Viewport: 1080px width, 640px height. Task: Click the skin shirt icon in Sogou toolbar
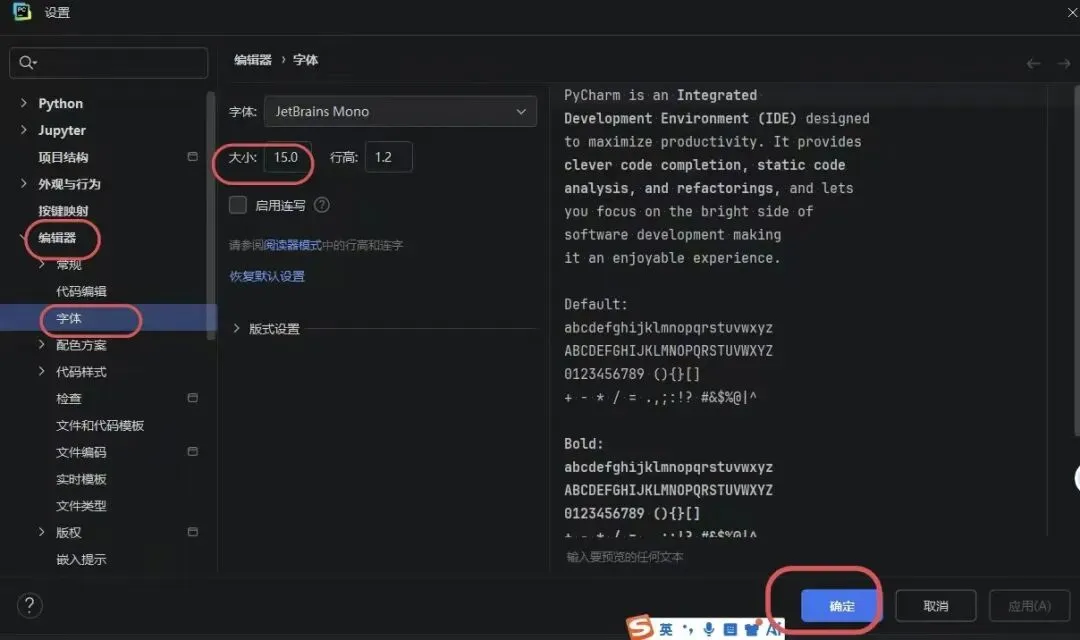751,629
